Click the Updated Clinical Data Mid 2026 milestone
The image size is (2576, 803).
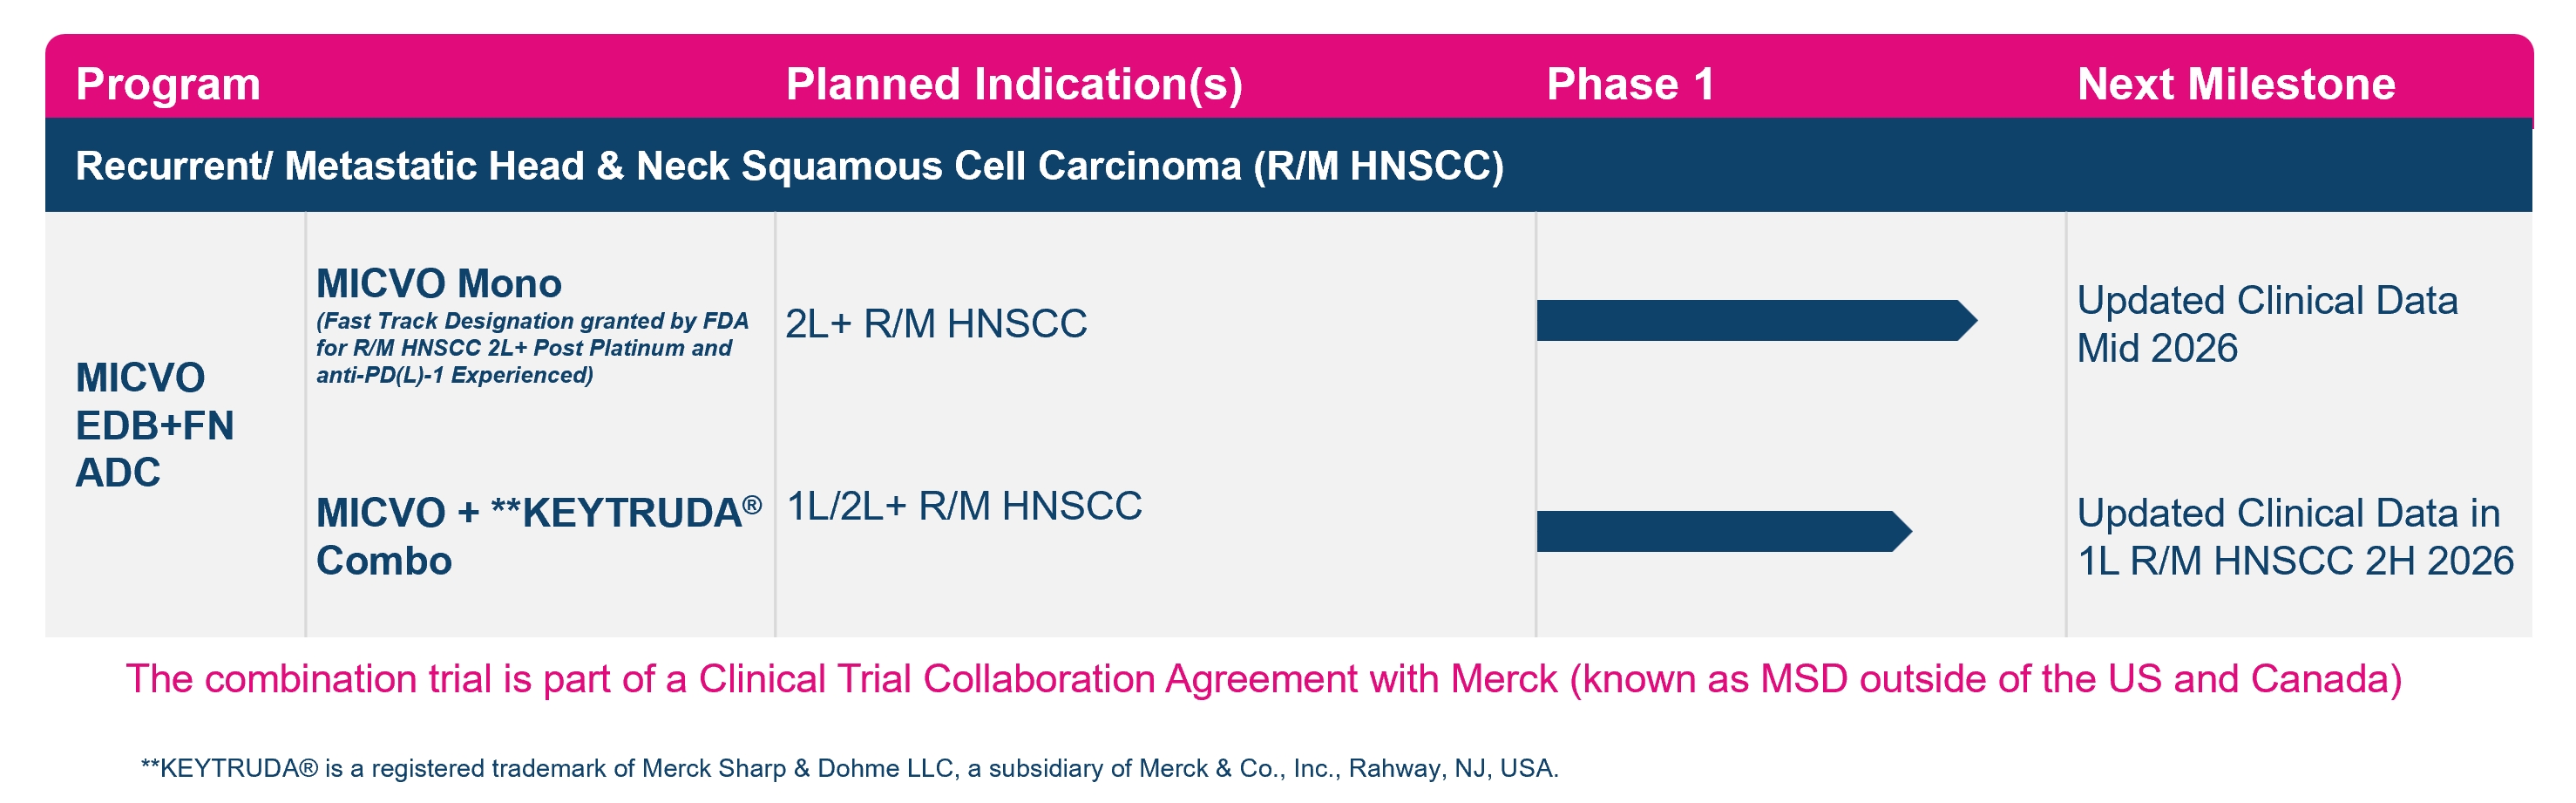[x=2267, y=324]
